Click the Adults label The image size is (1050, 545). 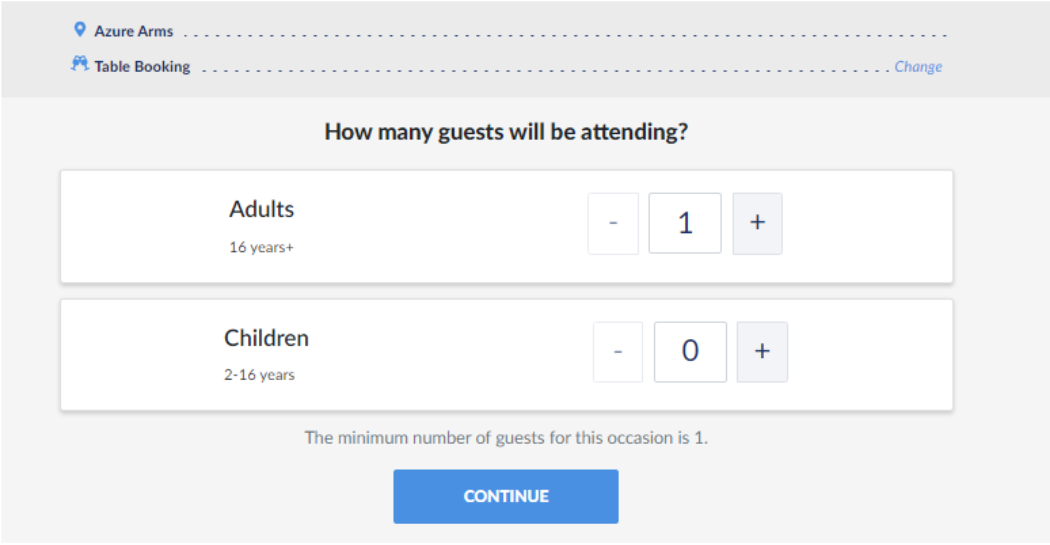tap(262, 209)
